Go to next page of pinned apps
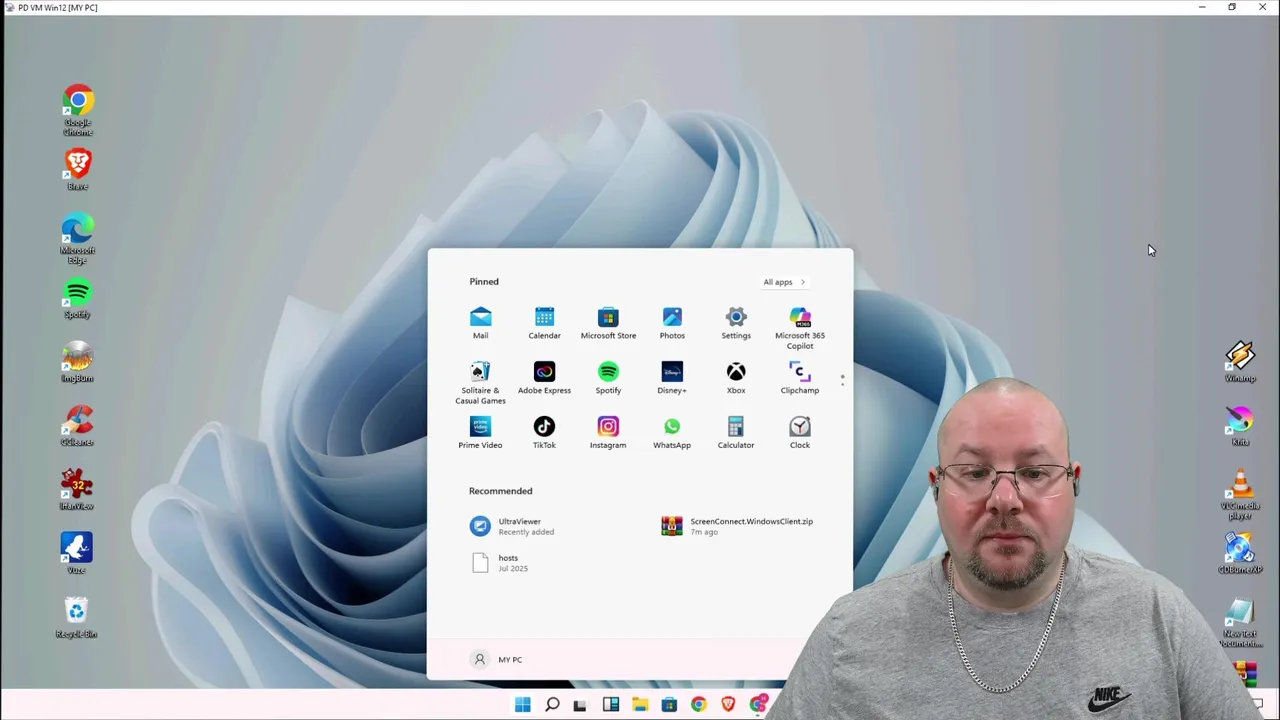1280x720 pixels. click(842, 384)
